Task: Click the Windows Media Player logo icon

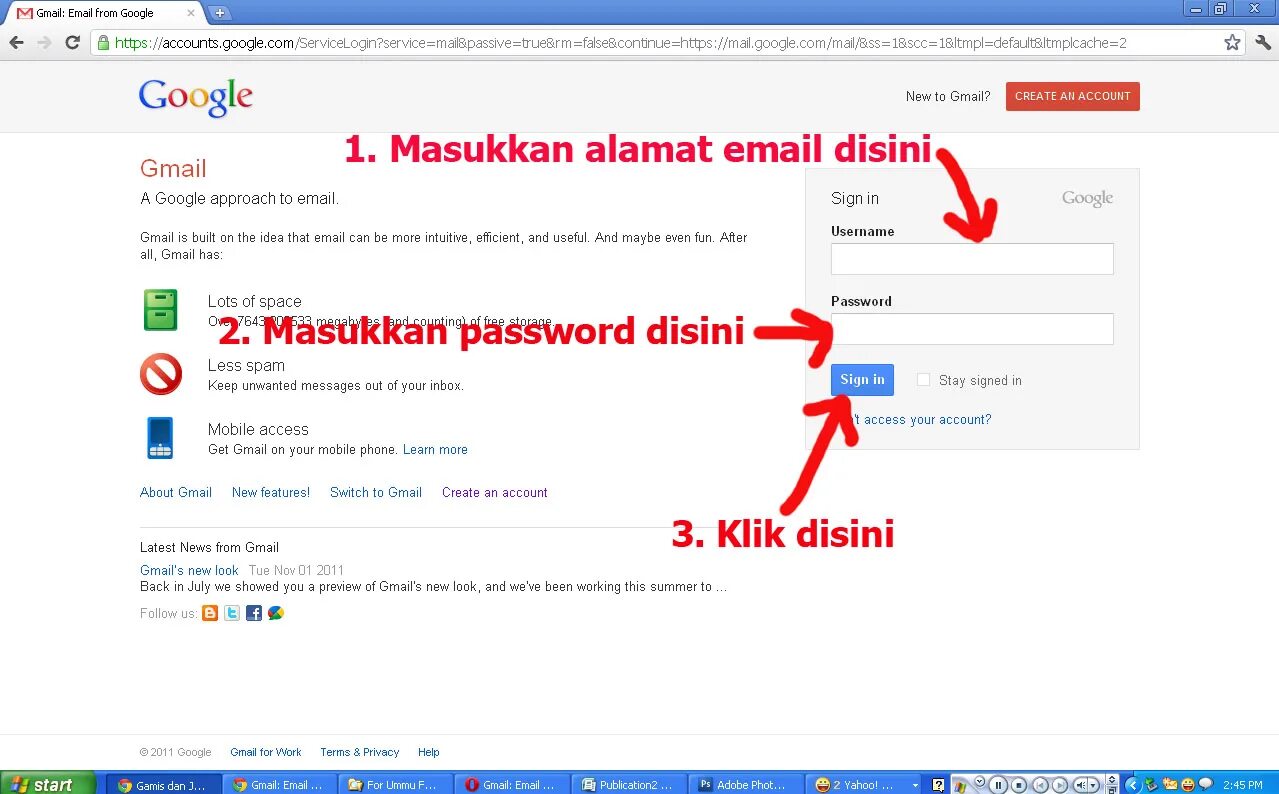Action: (x=960, y=787)
